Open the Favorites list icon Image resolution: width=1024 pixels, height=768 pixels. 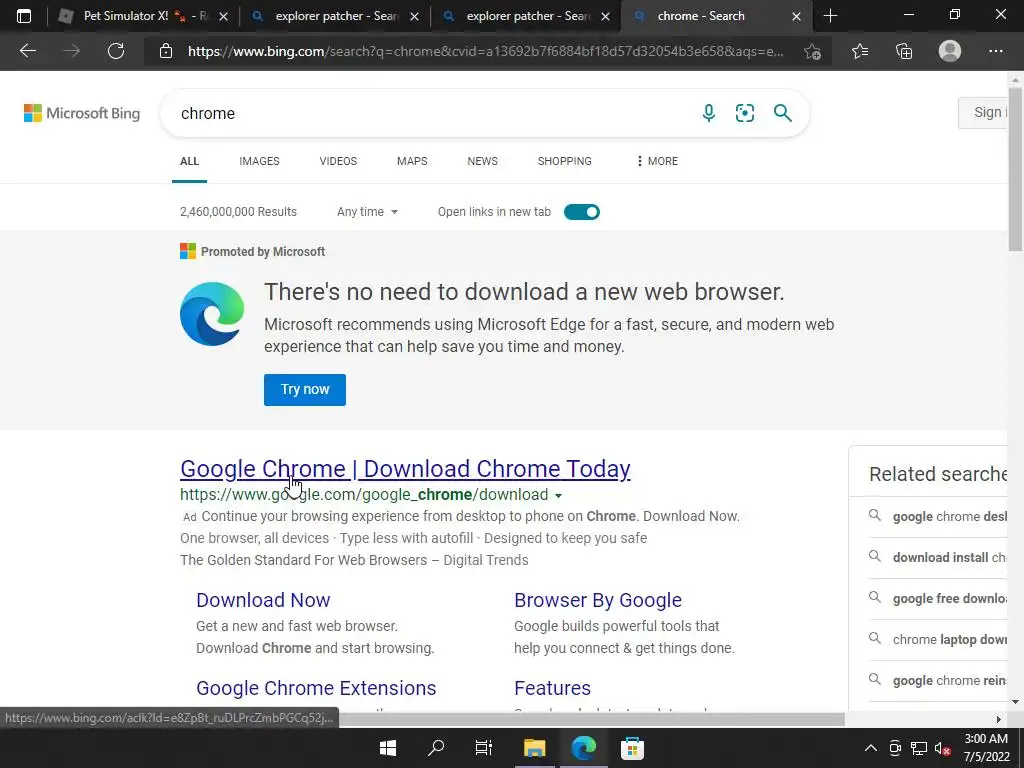(860, 51)
